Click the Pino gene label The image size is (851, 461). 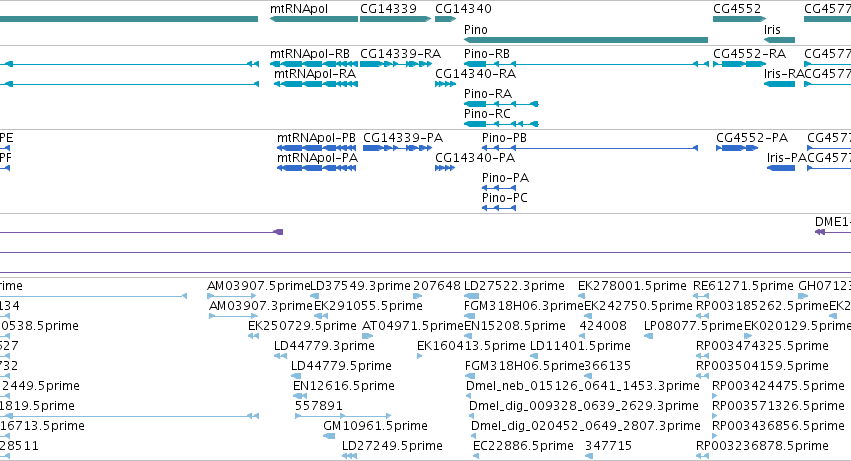[x=476, y=30]
